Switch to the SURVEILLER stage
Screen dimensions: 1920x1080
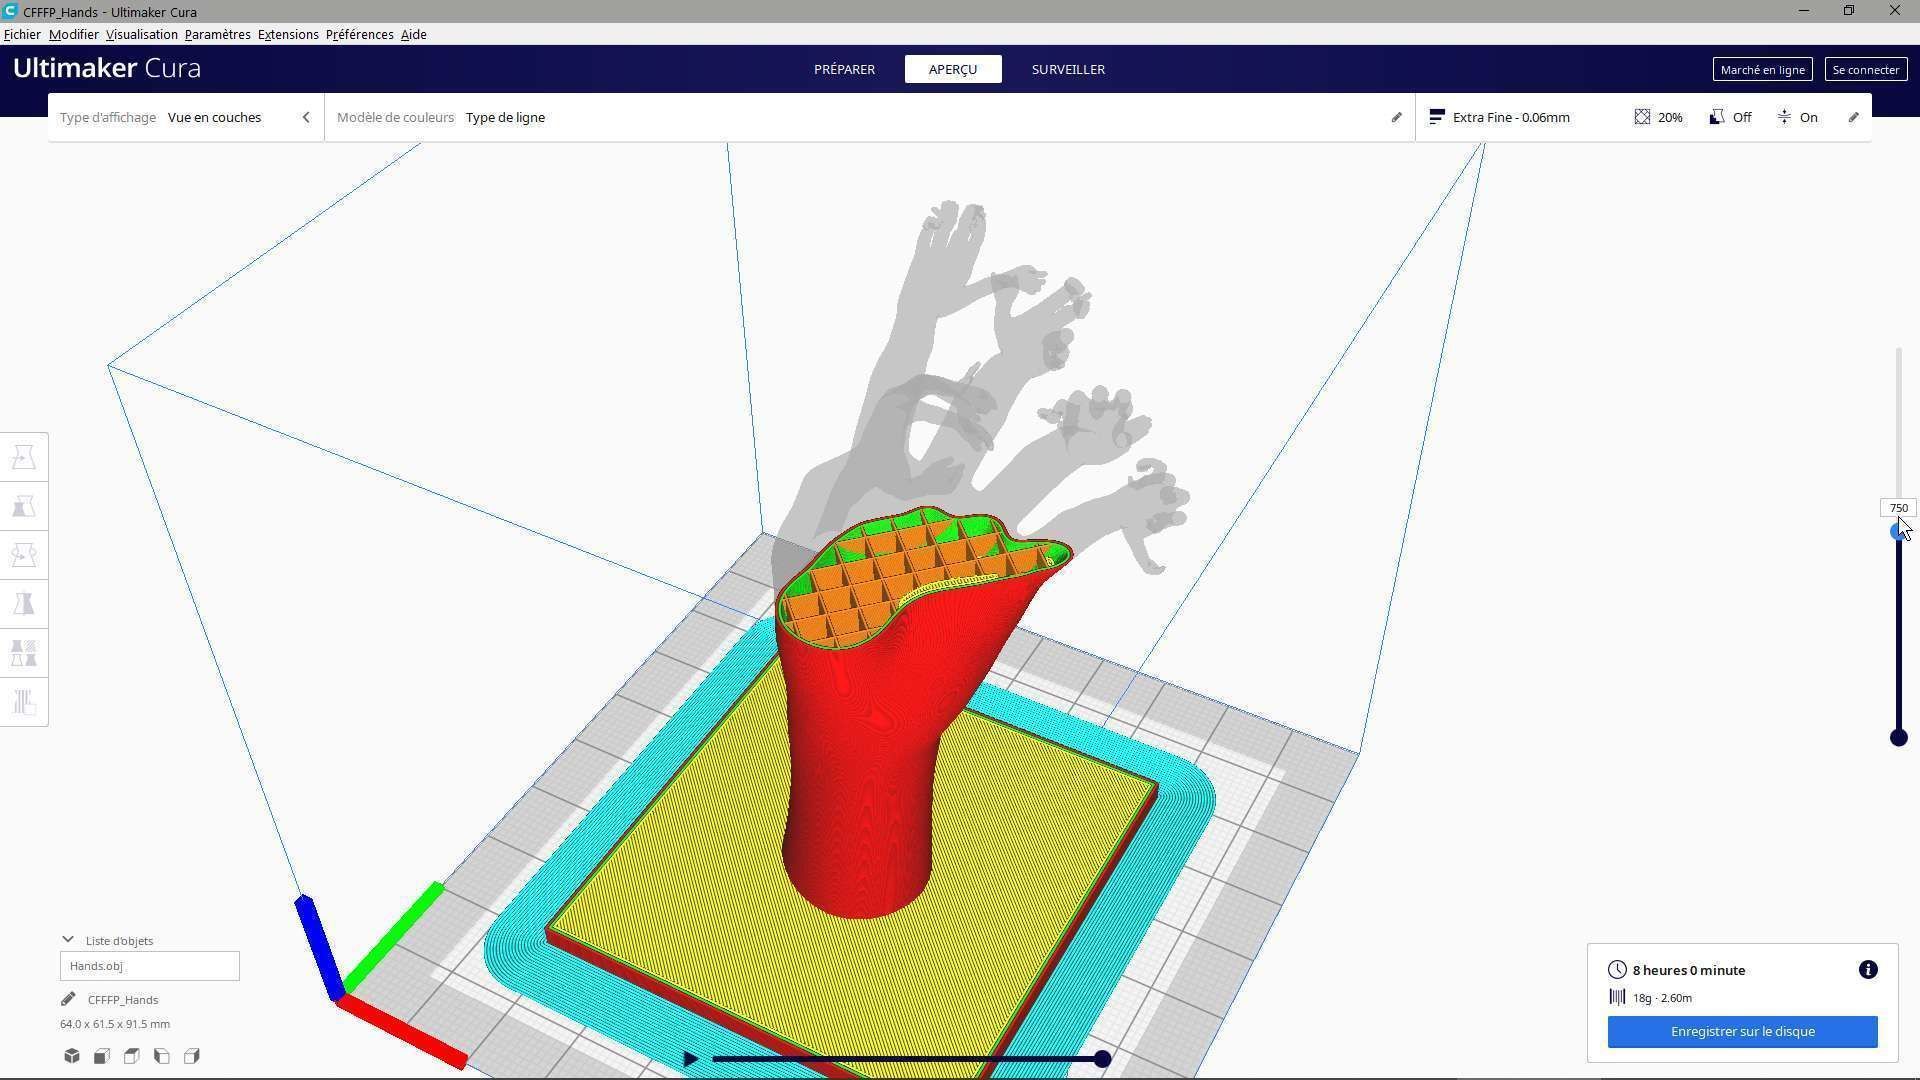point(1068,69)
